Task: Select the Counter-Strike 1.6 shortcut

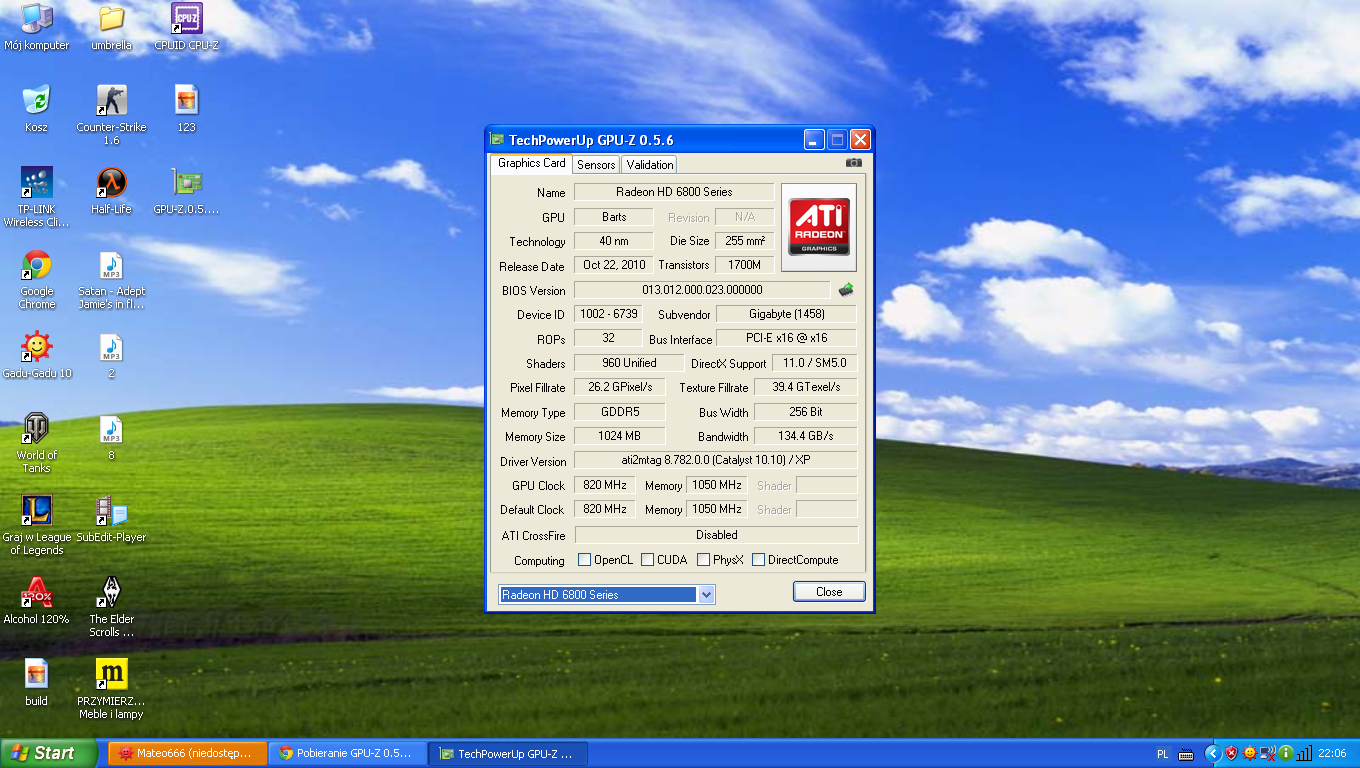Action: tap(111, 116)
